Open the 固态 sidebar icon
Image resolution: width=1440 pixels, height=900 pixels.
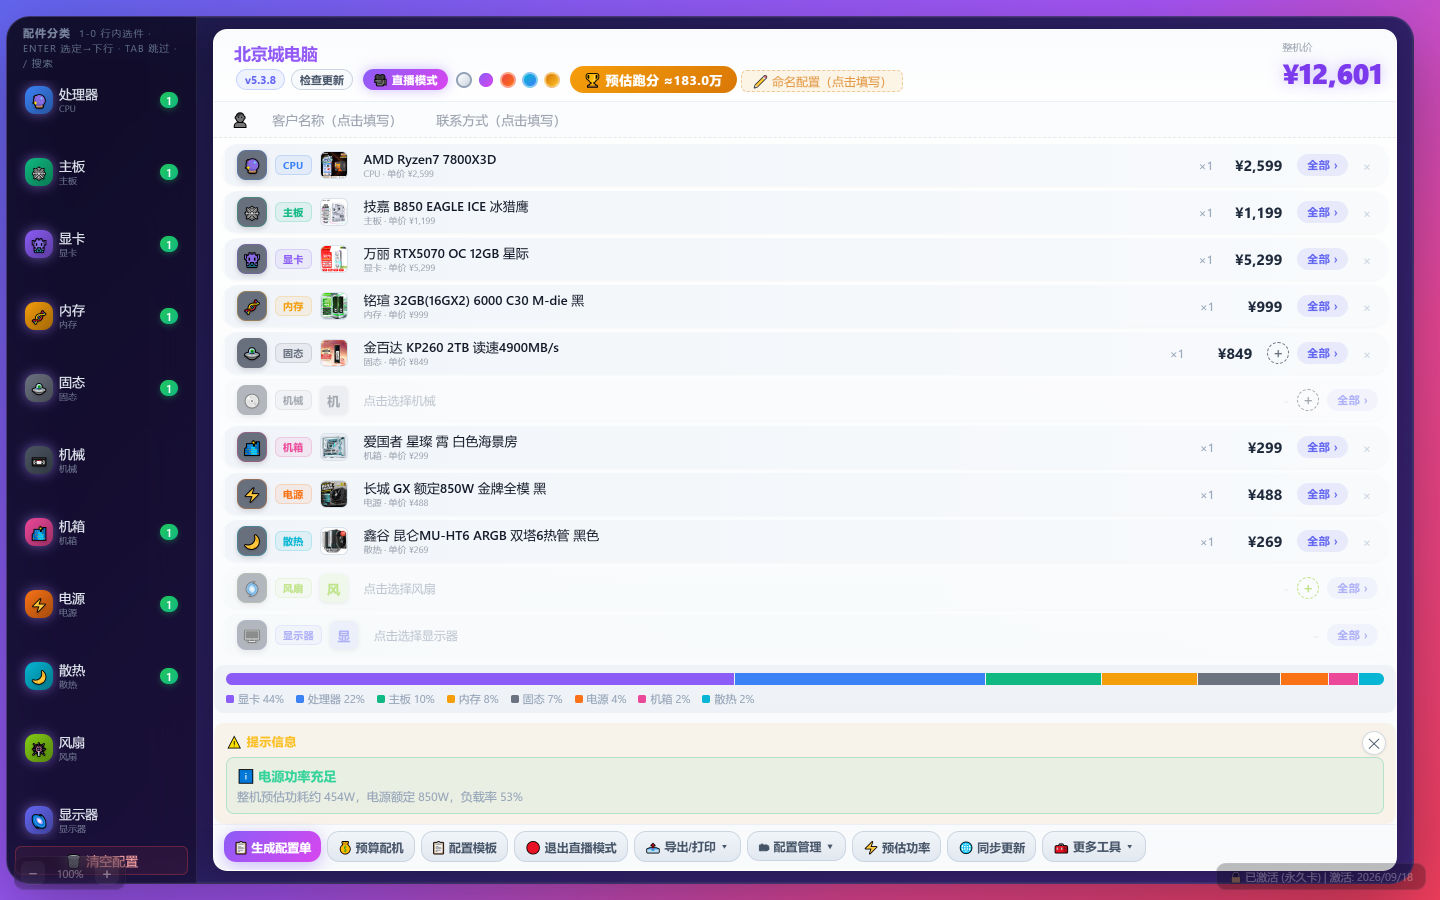[39, 388]
